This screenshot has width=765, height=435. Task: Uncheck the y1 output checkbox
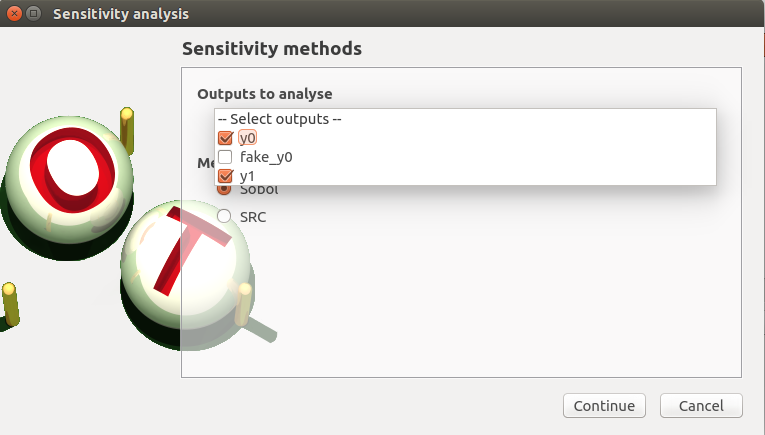[x=225, y=176]
